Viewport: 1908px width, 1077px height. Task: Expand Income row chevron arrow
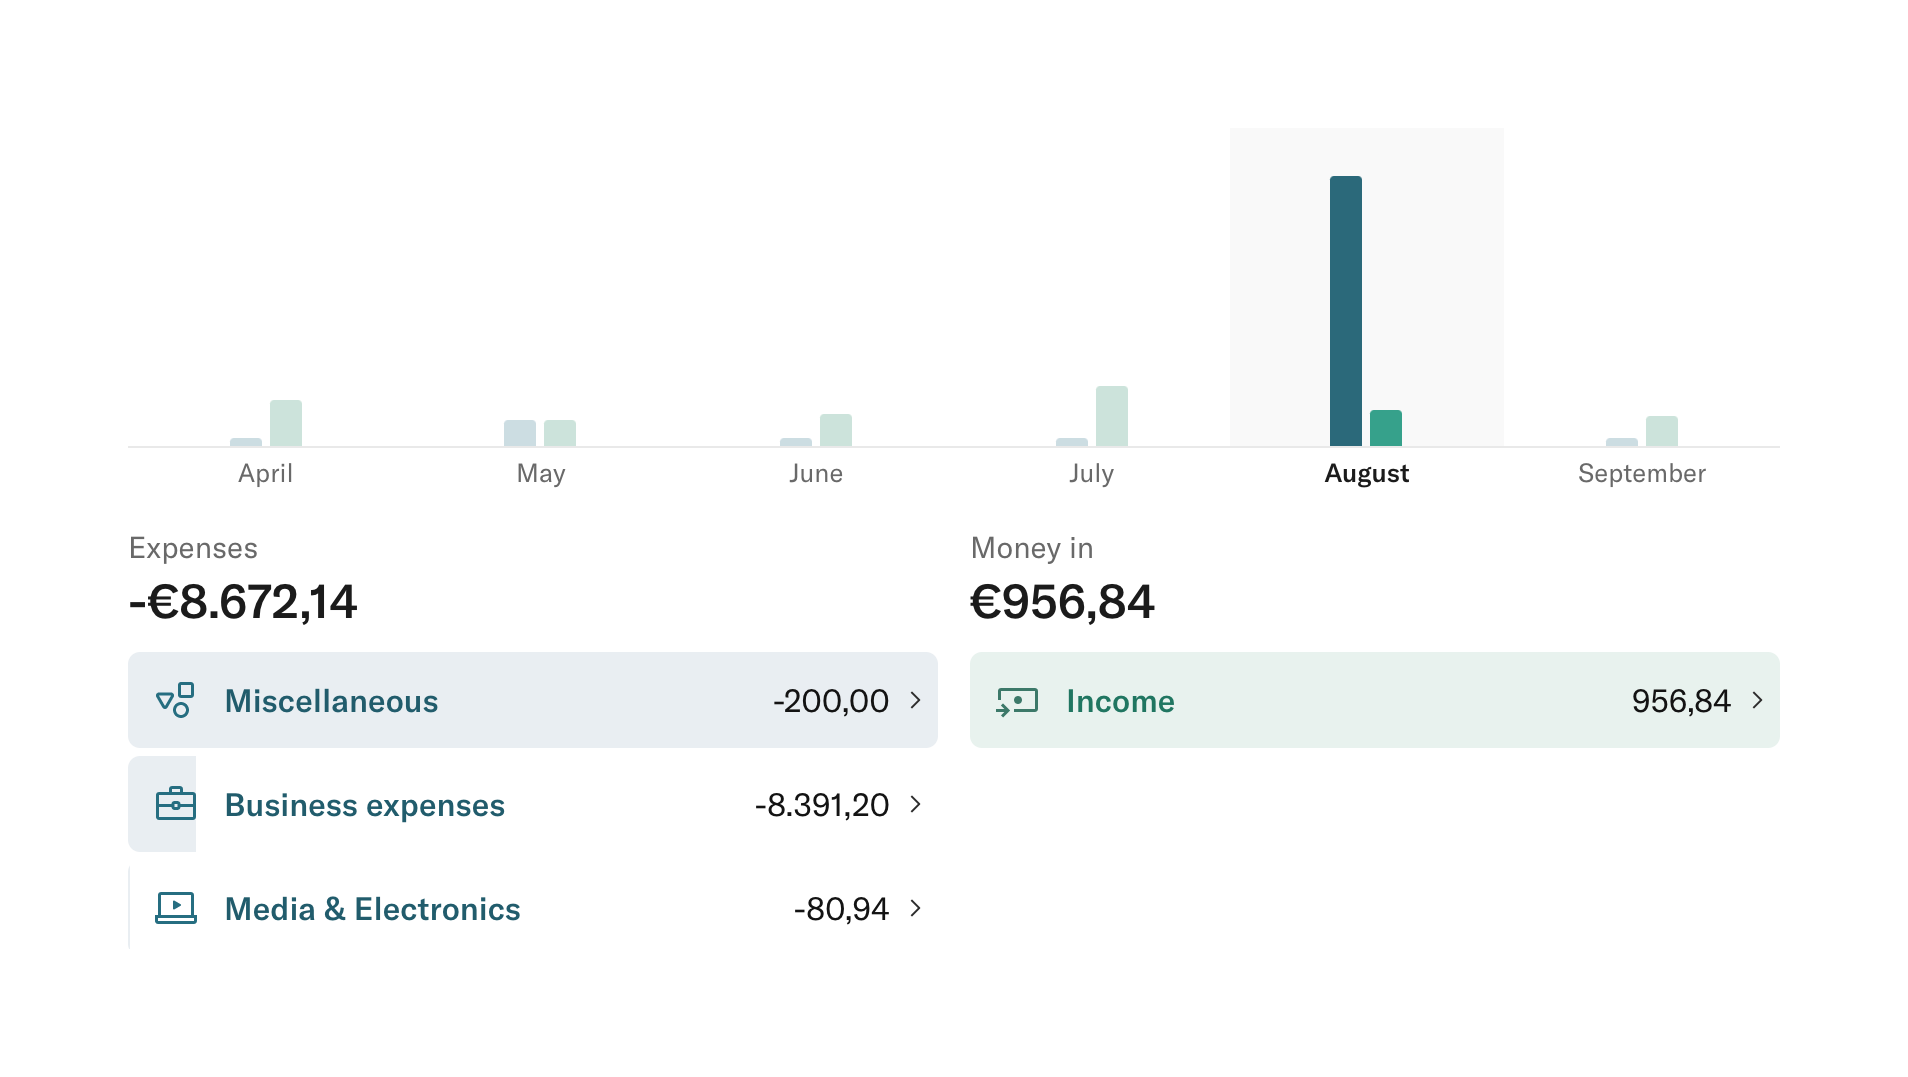click(1757, 700)
